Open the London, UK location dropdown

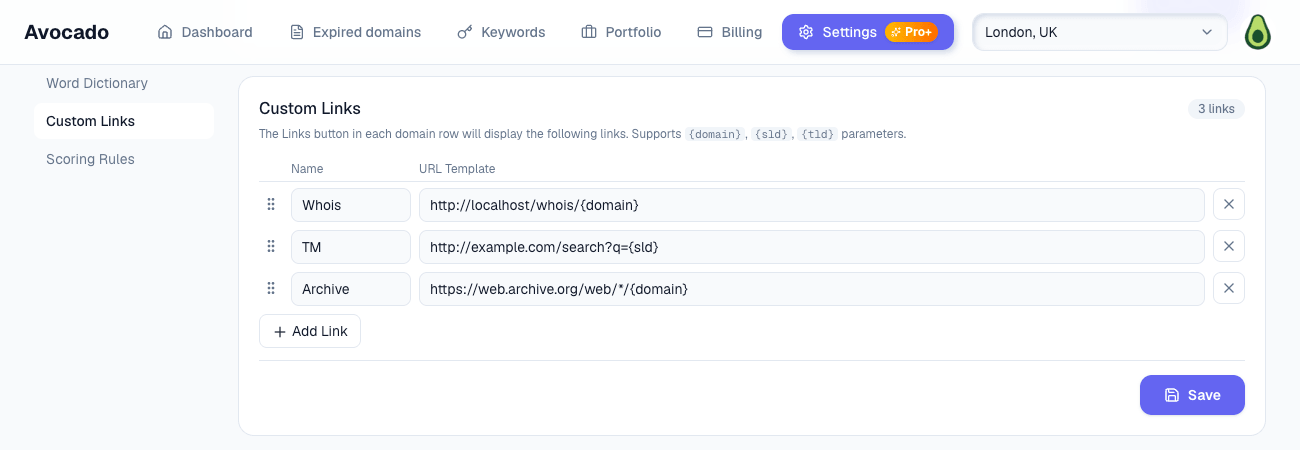[1100, 32]
